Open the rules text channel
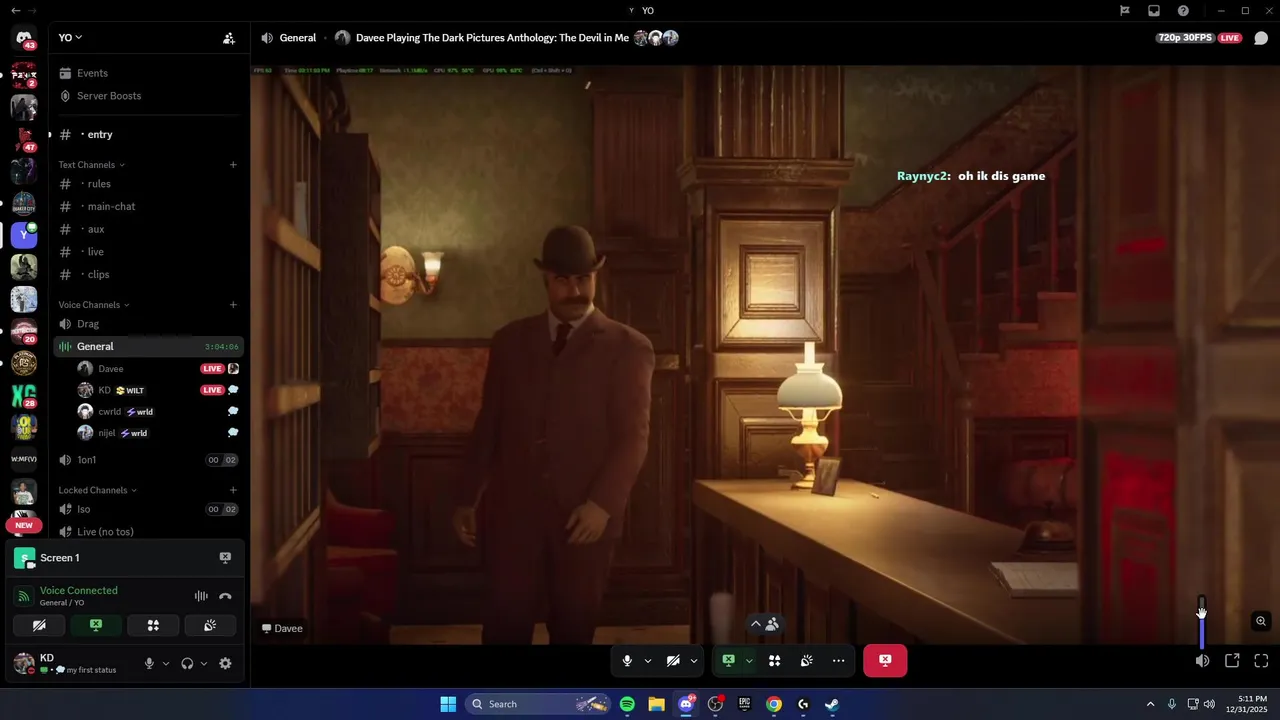This screenshot has height=720, width=1280. (148, 184)
